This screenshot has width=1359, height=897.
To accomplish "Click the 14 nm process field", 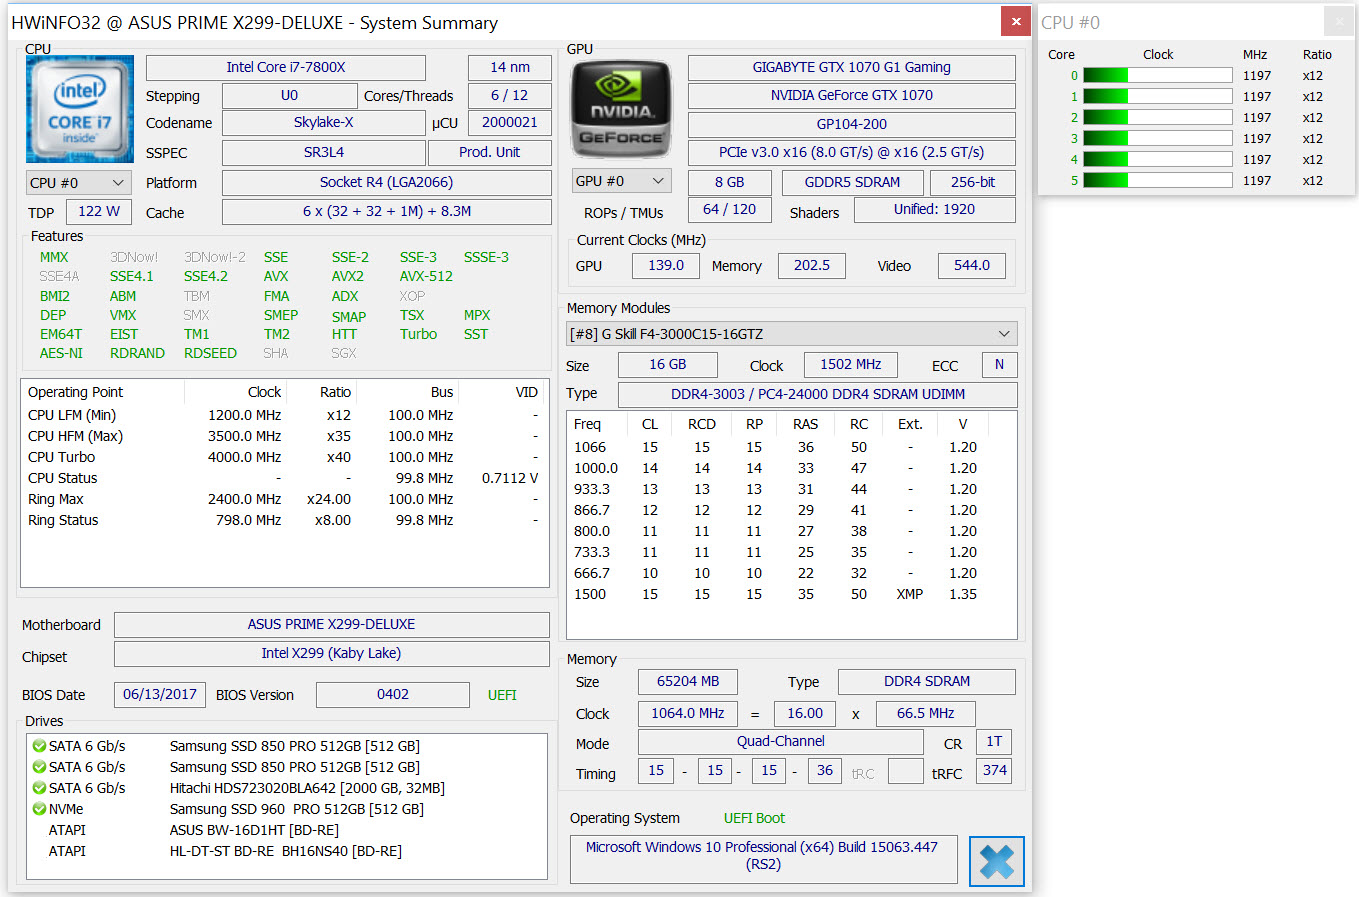I will (510, 67).
